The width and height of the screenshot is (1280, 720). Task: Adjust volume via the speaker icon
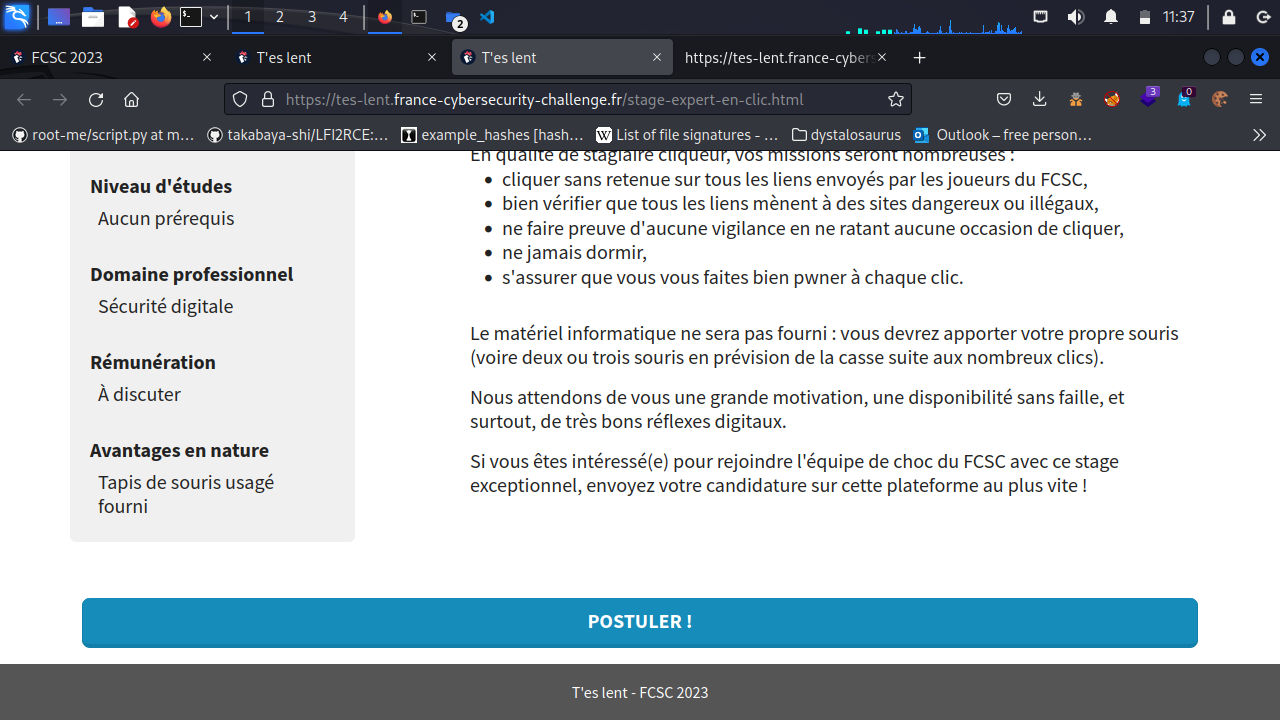tap(1076, 17)
